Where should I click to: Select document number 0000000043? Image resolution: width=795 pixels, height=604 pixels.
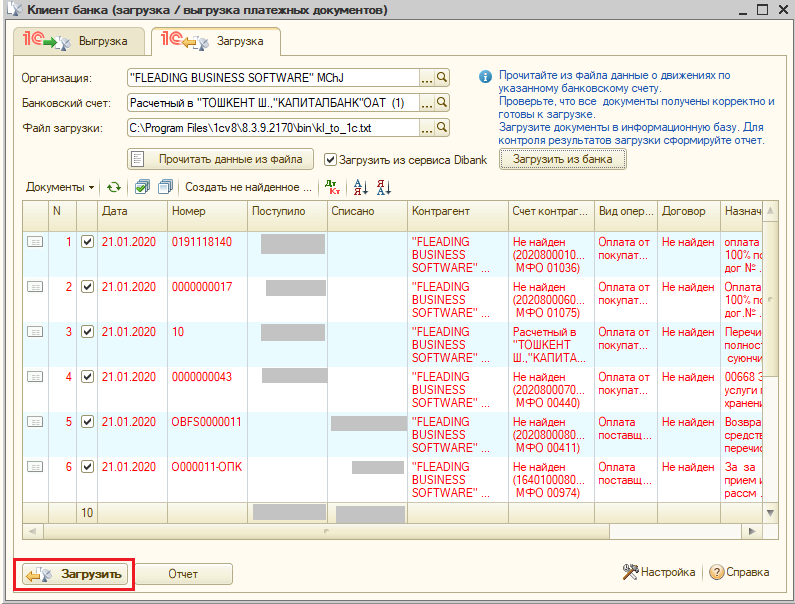[202, 377]
